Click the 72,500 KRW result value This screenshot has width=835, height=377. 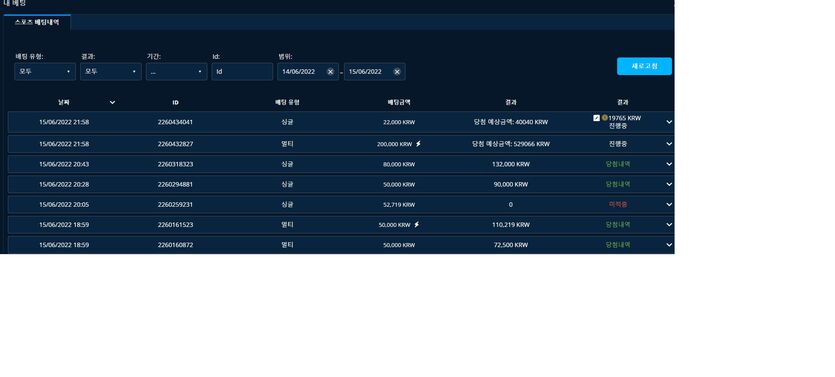pos(511,245)
